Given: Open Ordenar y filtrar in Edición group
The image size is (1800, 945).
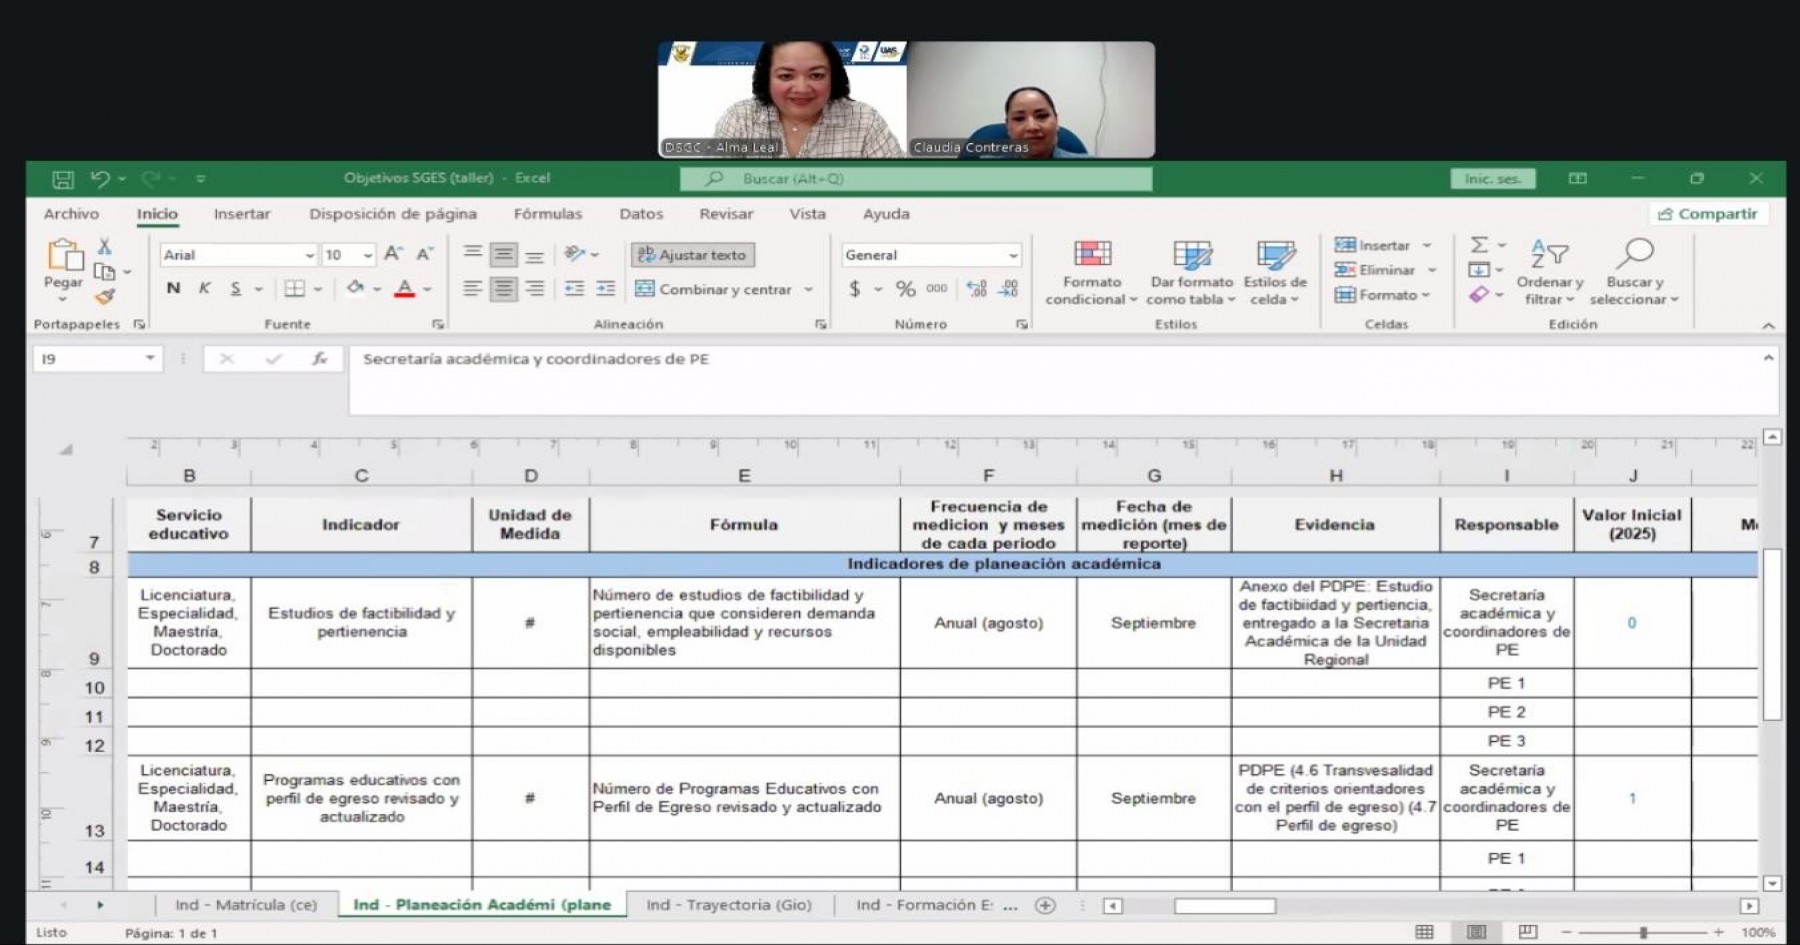Looking at the screenshot, I should [x=1549, y=272].
